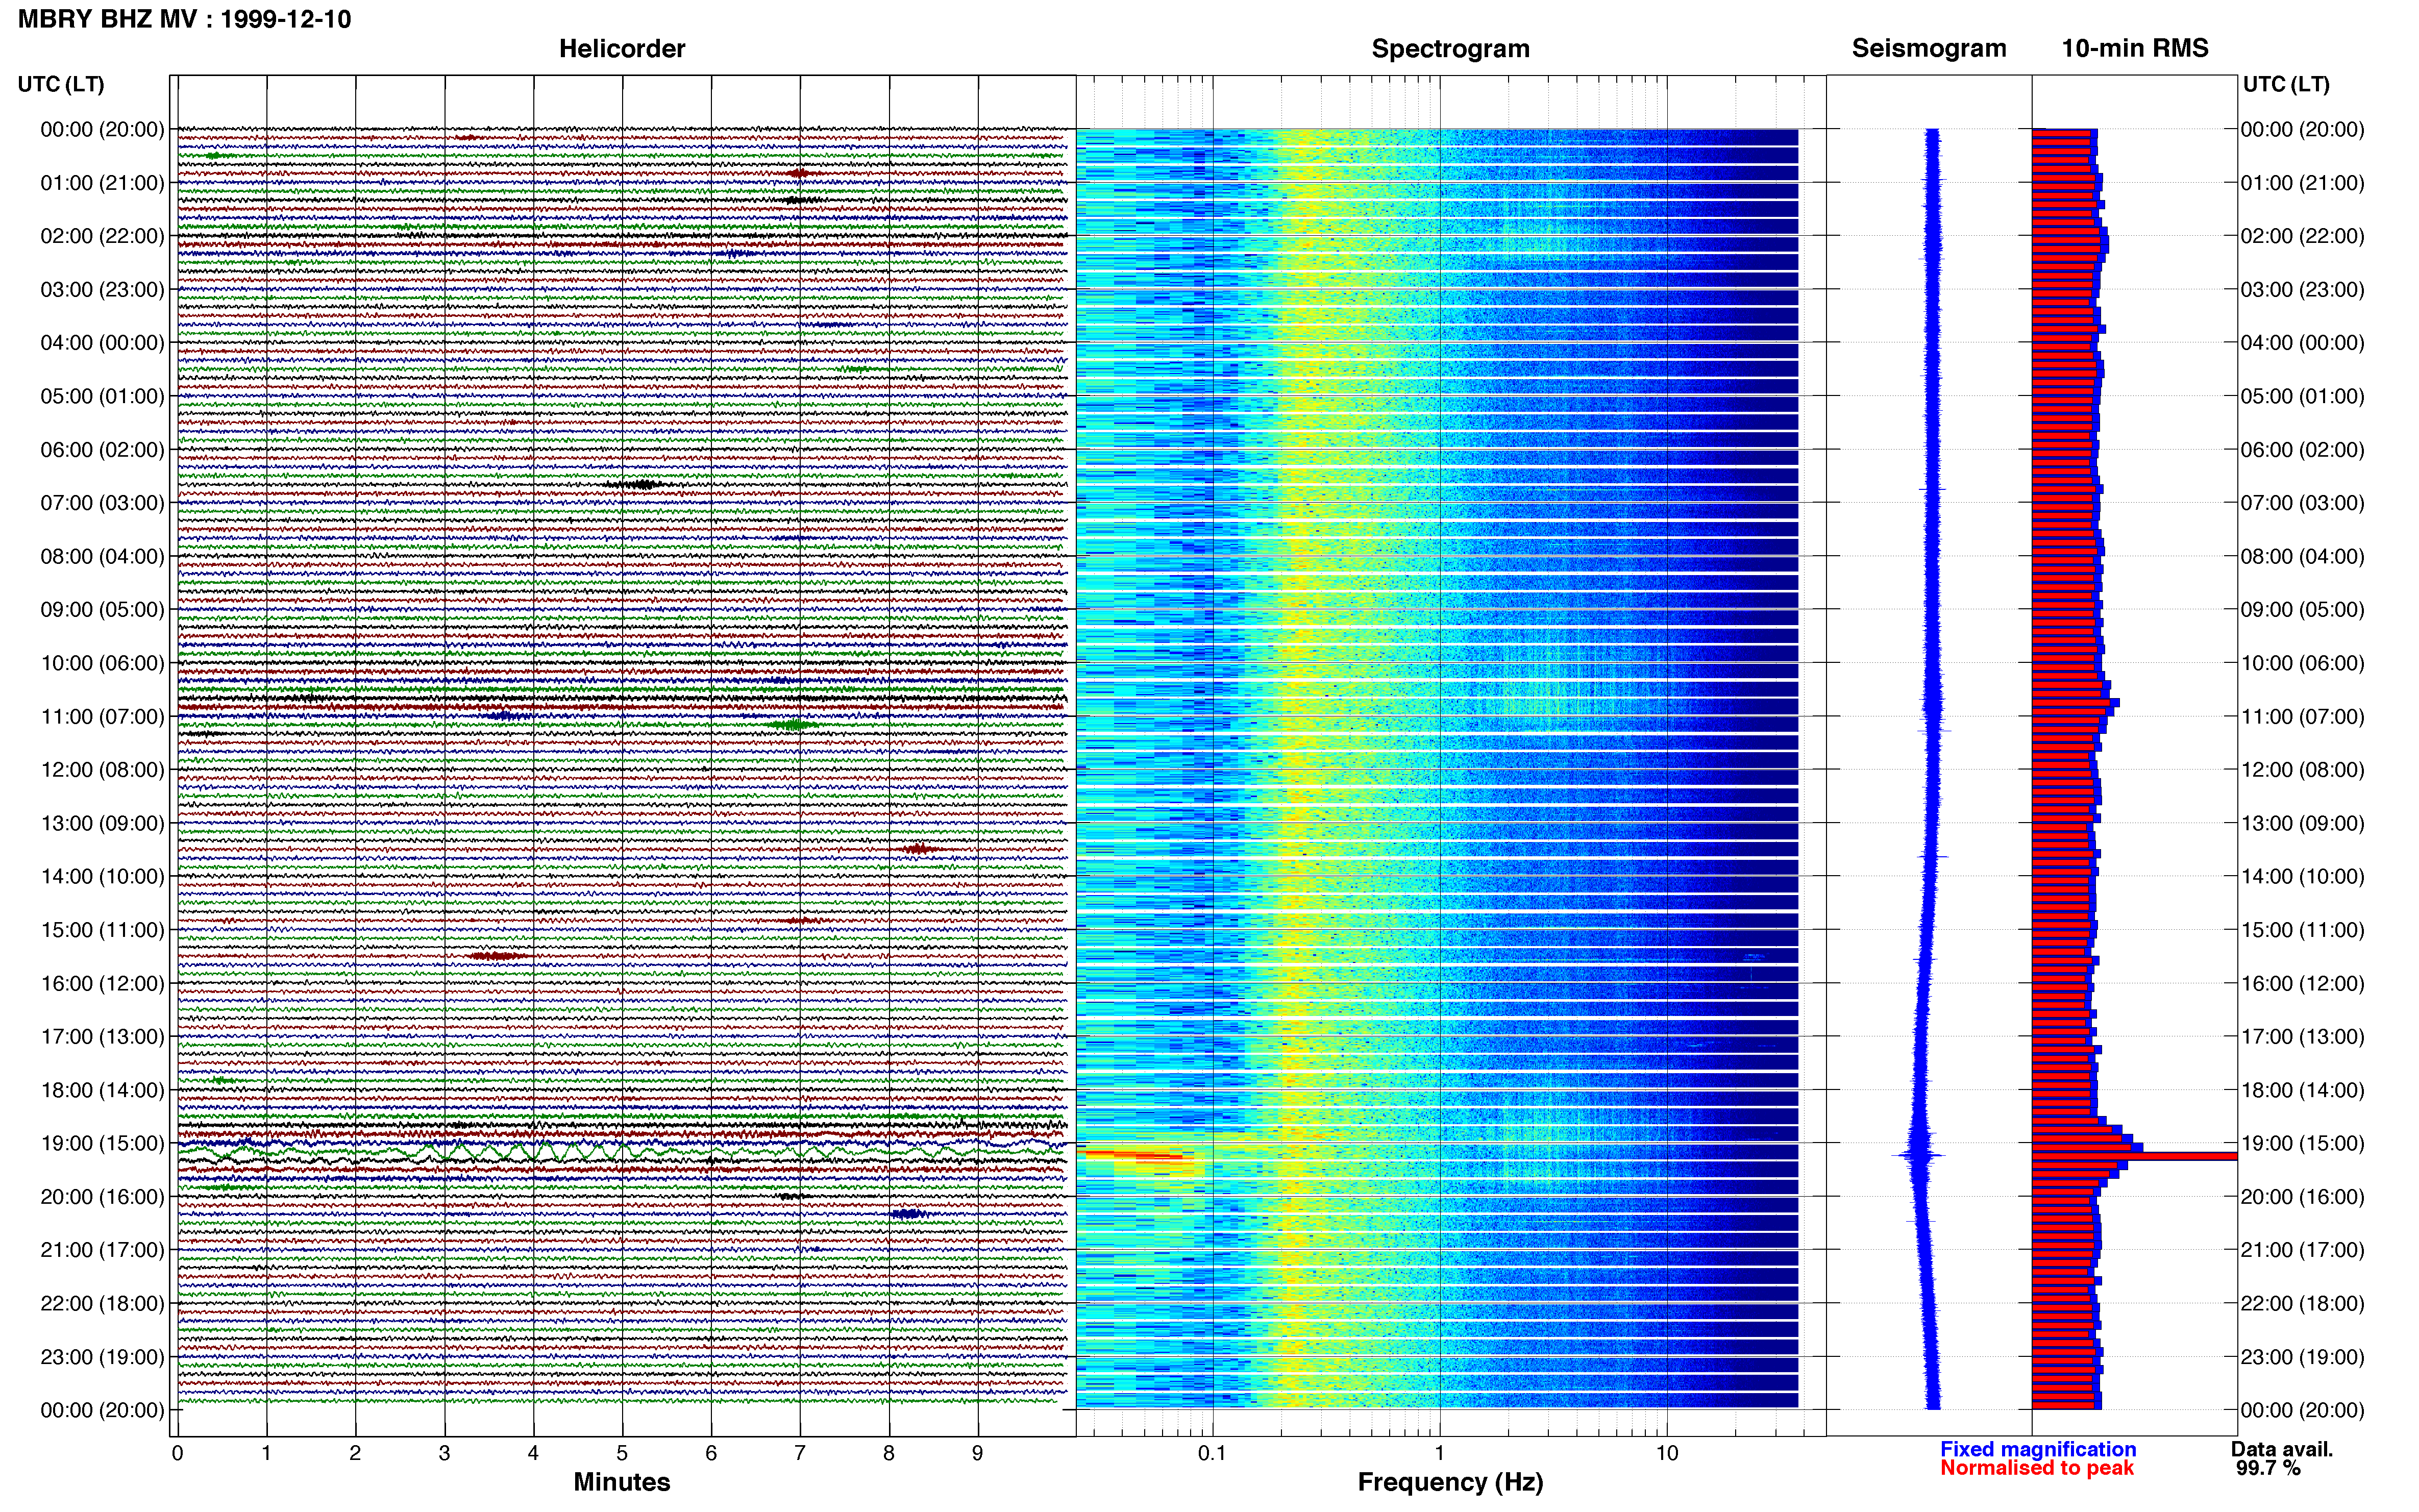Click left time label 05:00 (01:00)

[102, 396]
